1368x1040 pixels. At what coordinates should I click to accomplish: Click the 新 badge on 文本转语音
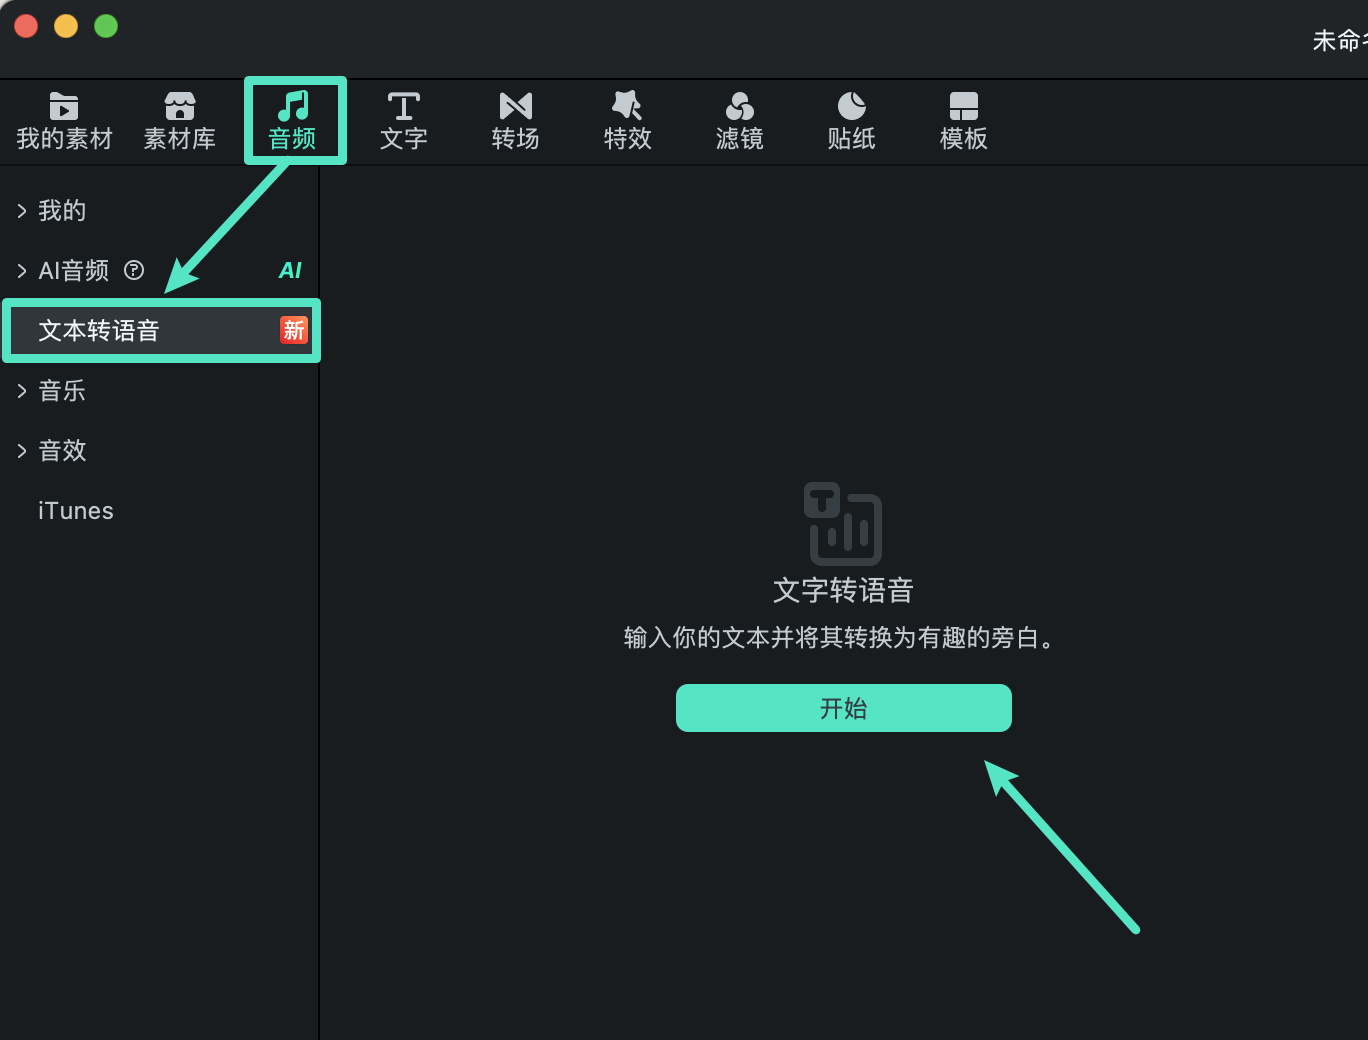(x=294, y=330)
